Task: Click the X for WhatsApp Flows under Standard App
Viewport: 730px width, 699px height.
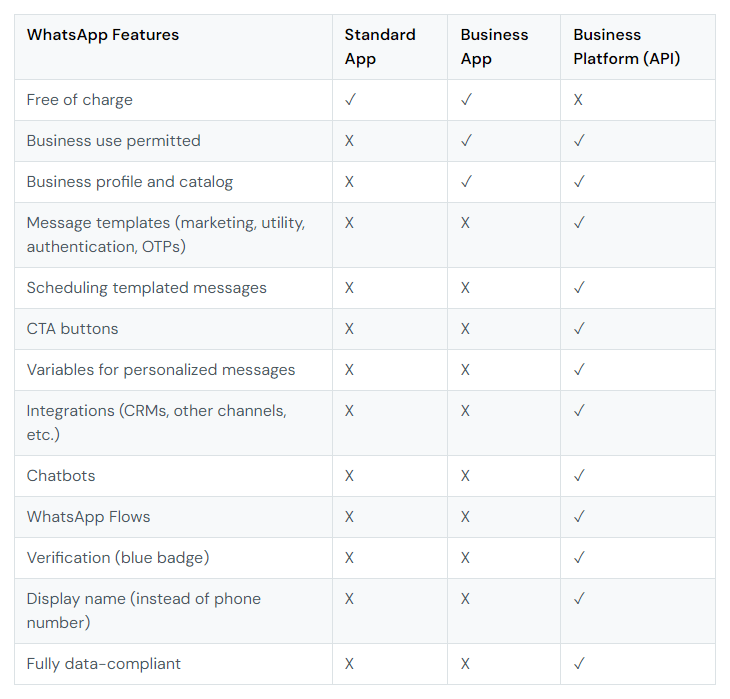Action: tap(349, 517)
